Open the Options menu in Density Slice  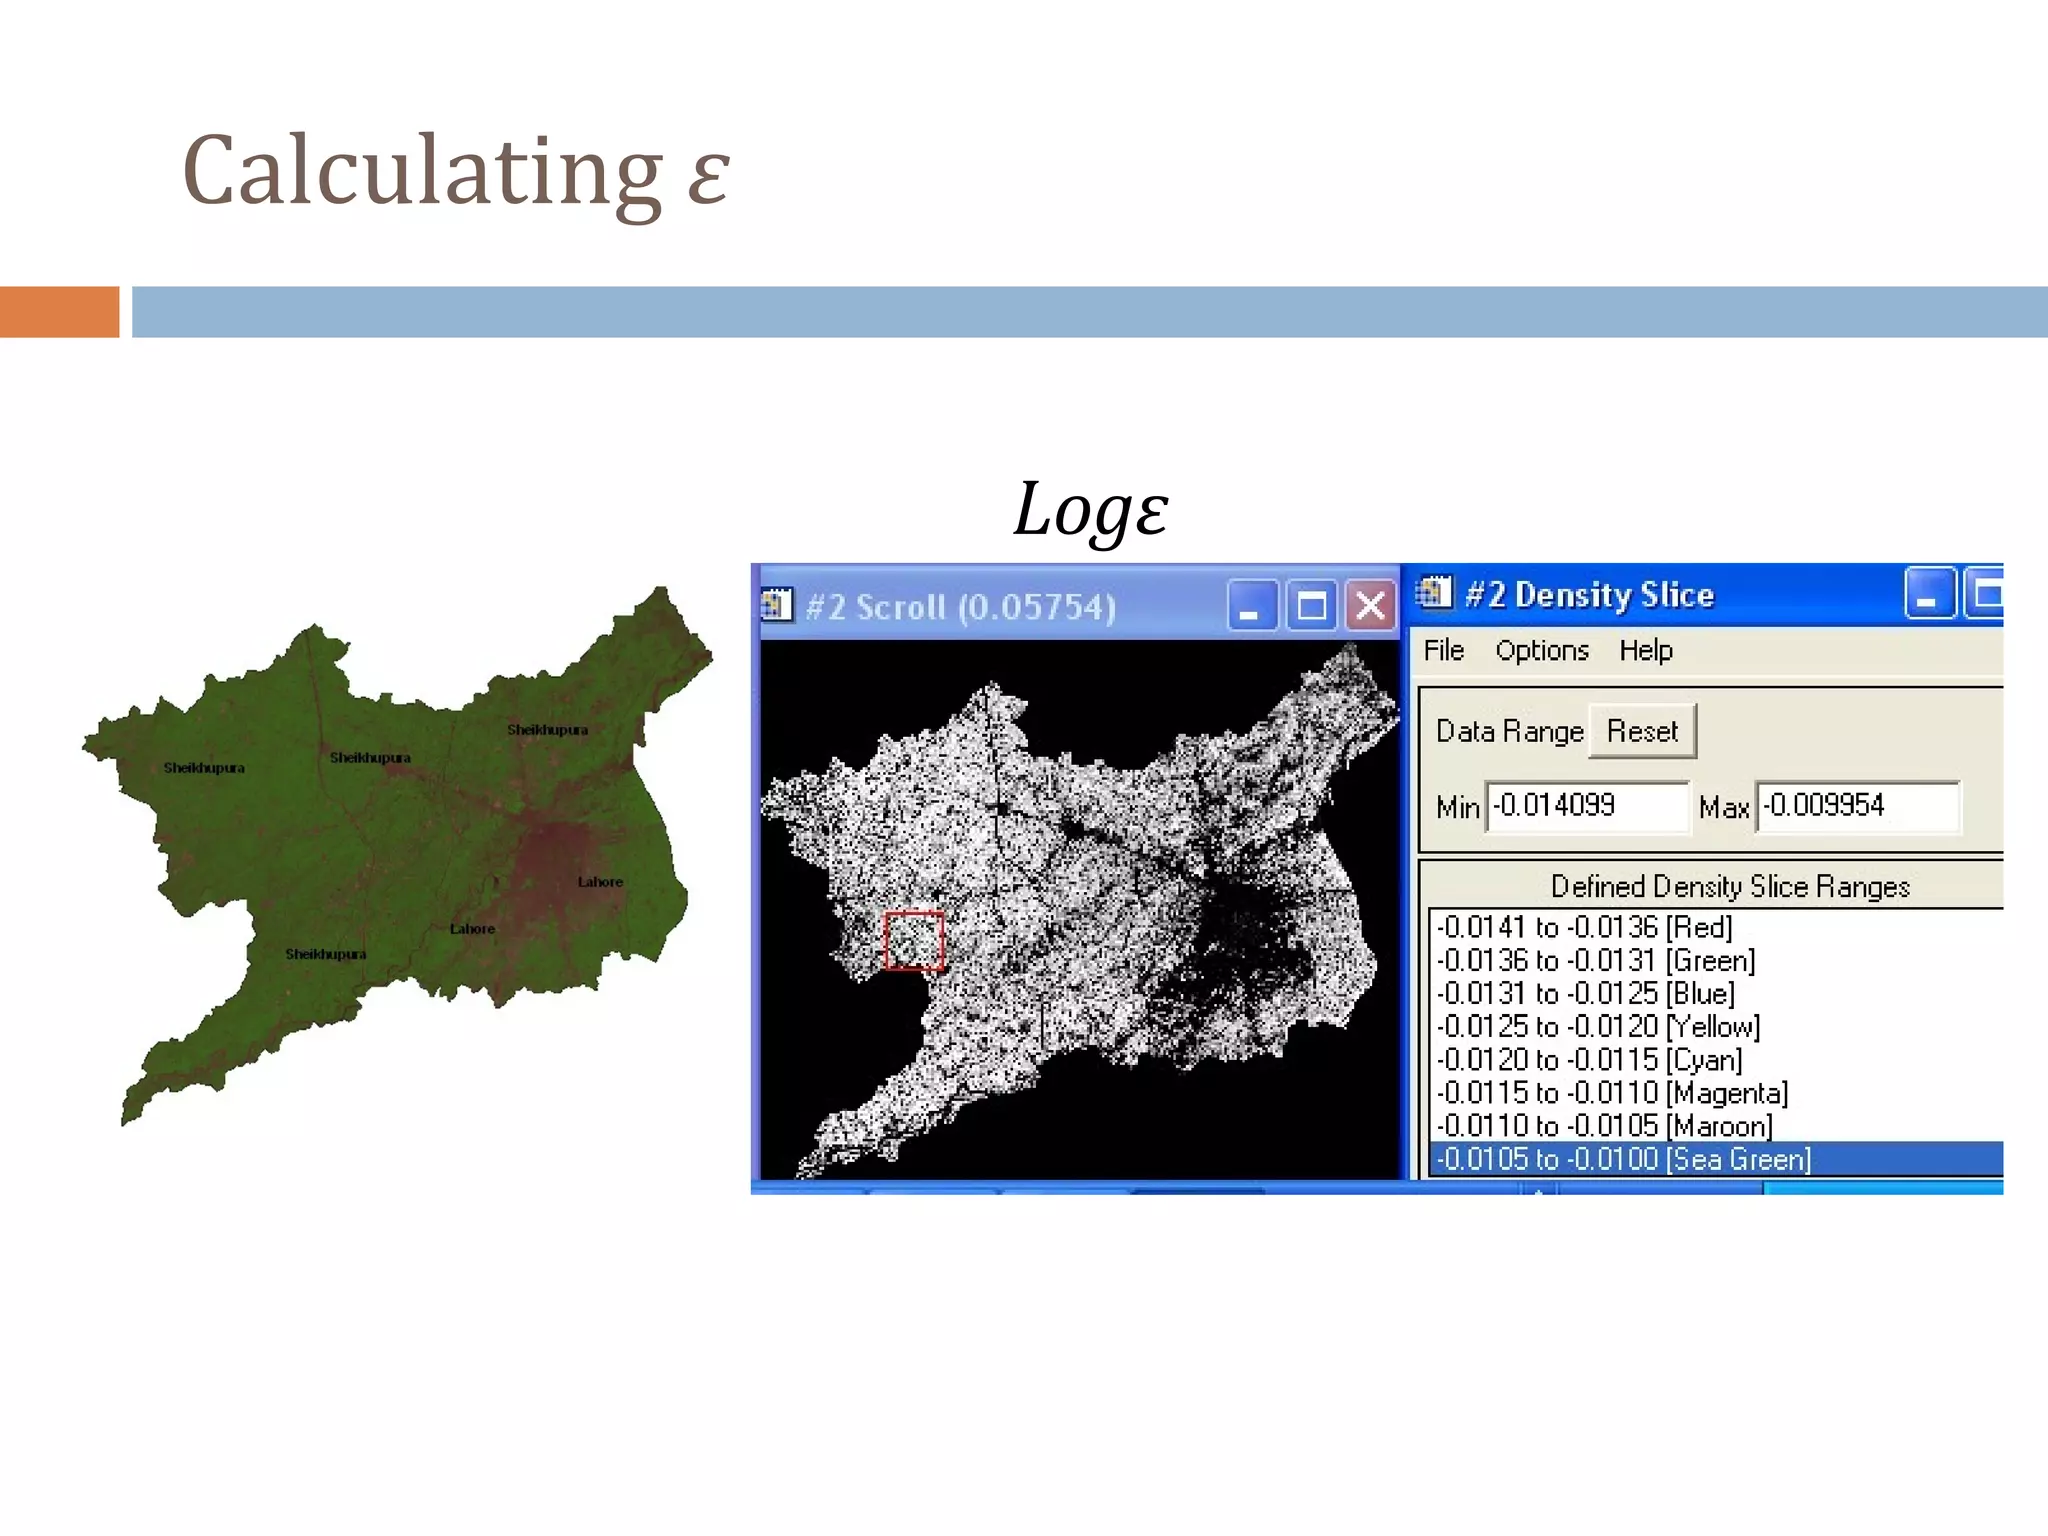[x=1541, y=650]
